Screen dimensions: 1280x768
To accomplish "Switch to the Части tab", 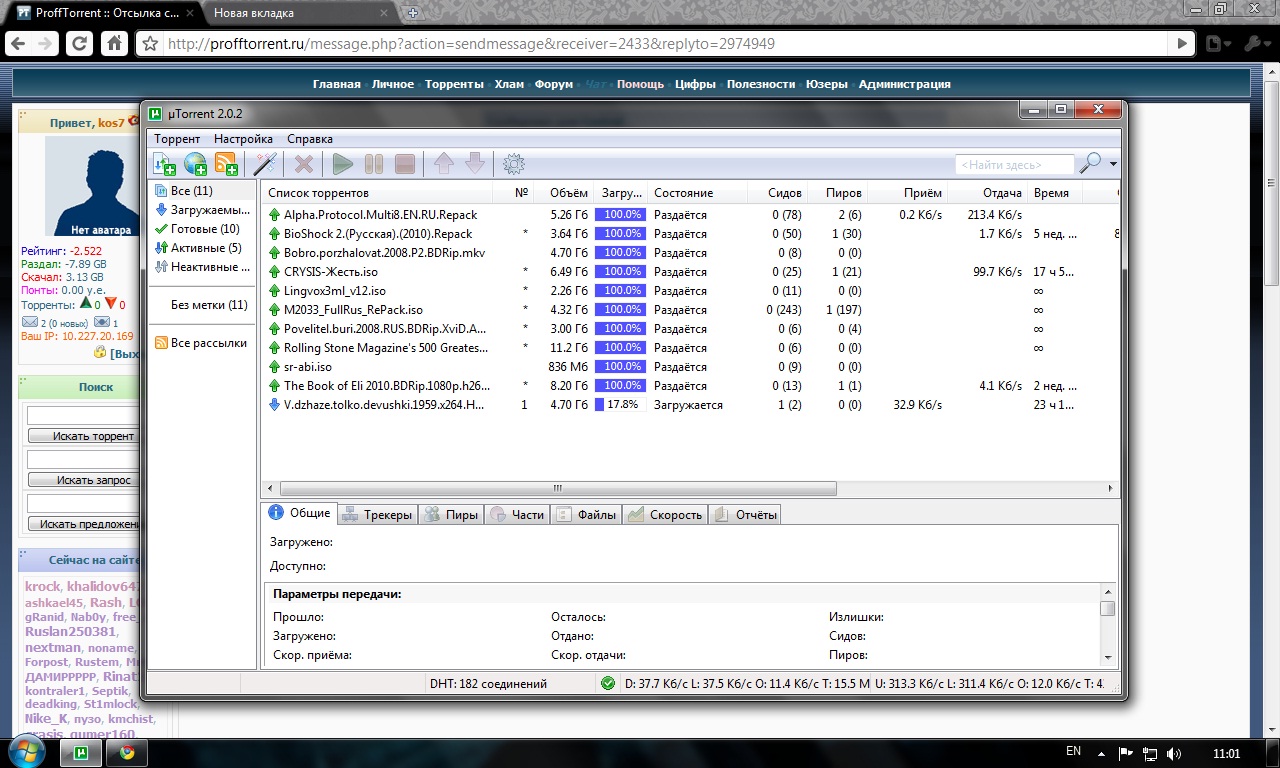I will point(517,515).
